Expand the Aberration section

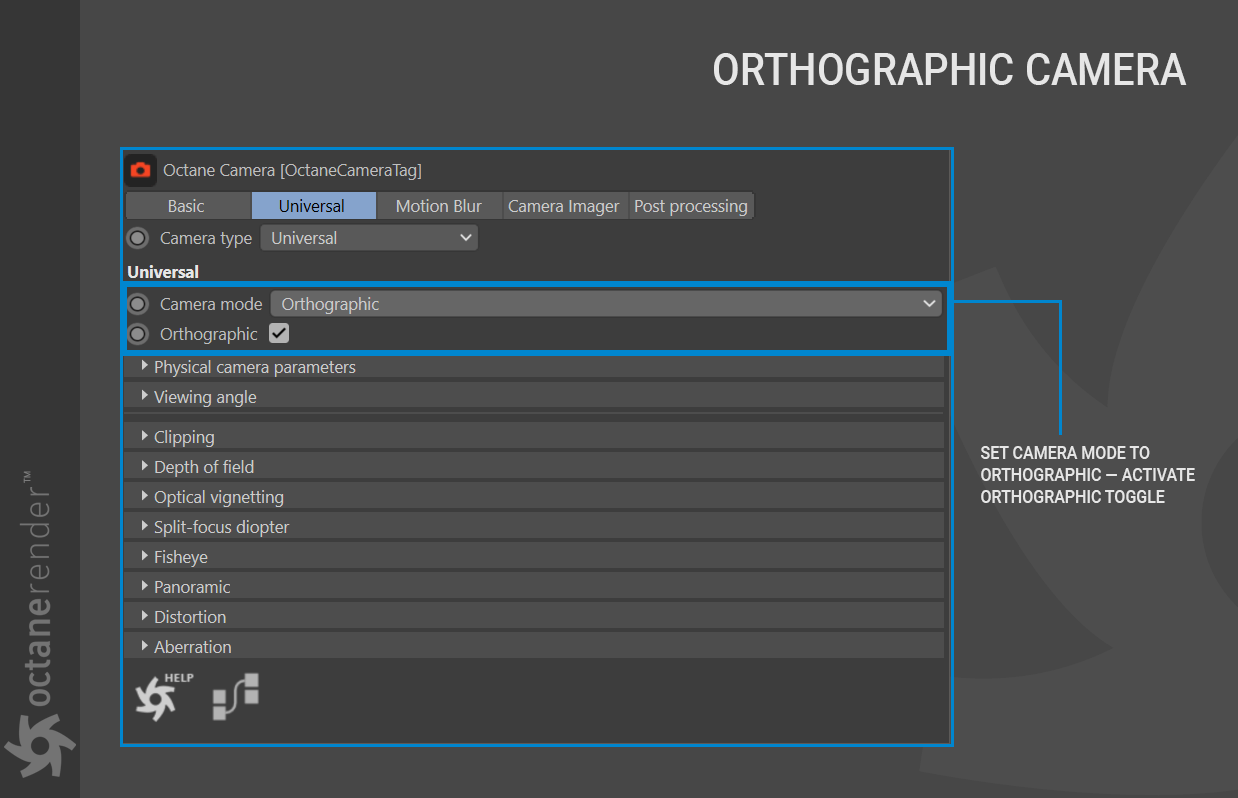(x=534, y=647)
